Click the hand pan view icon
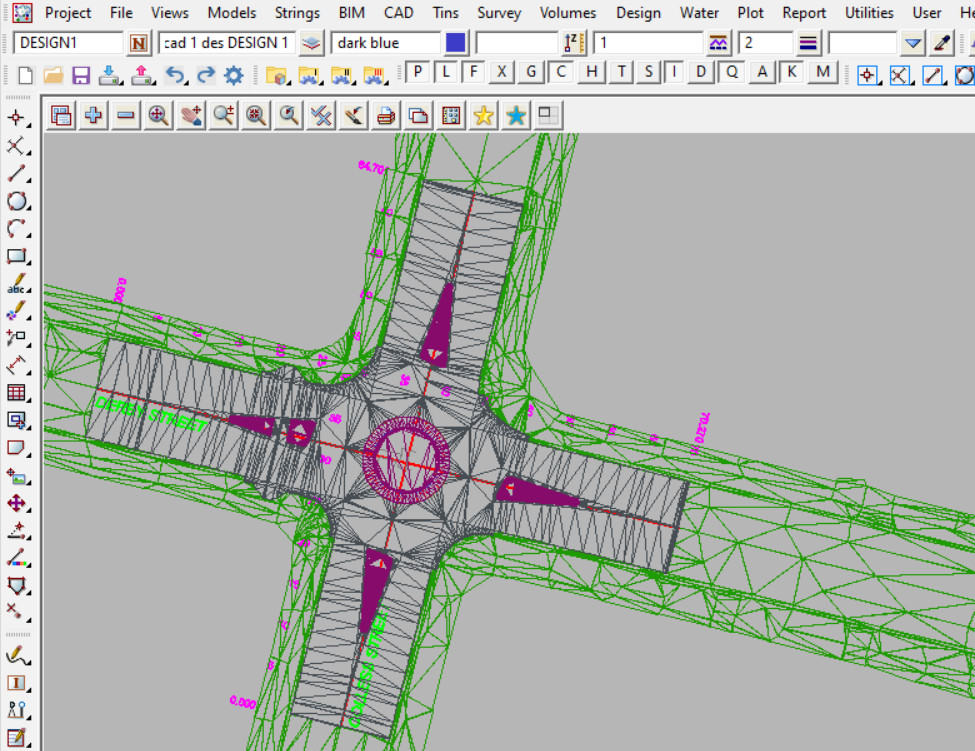This screenshot has height=751, width=975. tap(191, 116)
